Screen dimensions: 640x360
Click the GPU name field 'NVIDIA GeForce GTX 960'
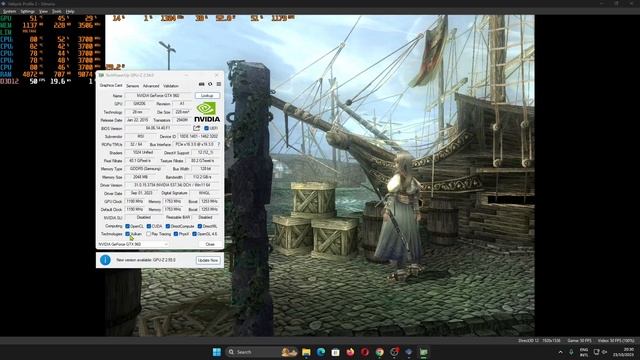pyautogui.click(x=159, y=96)
